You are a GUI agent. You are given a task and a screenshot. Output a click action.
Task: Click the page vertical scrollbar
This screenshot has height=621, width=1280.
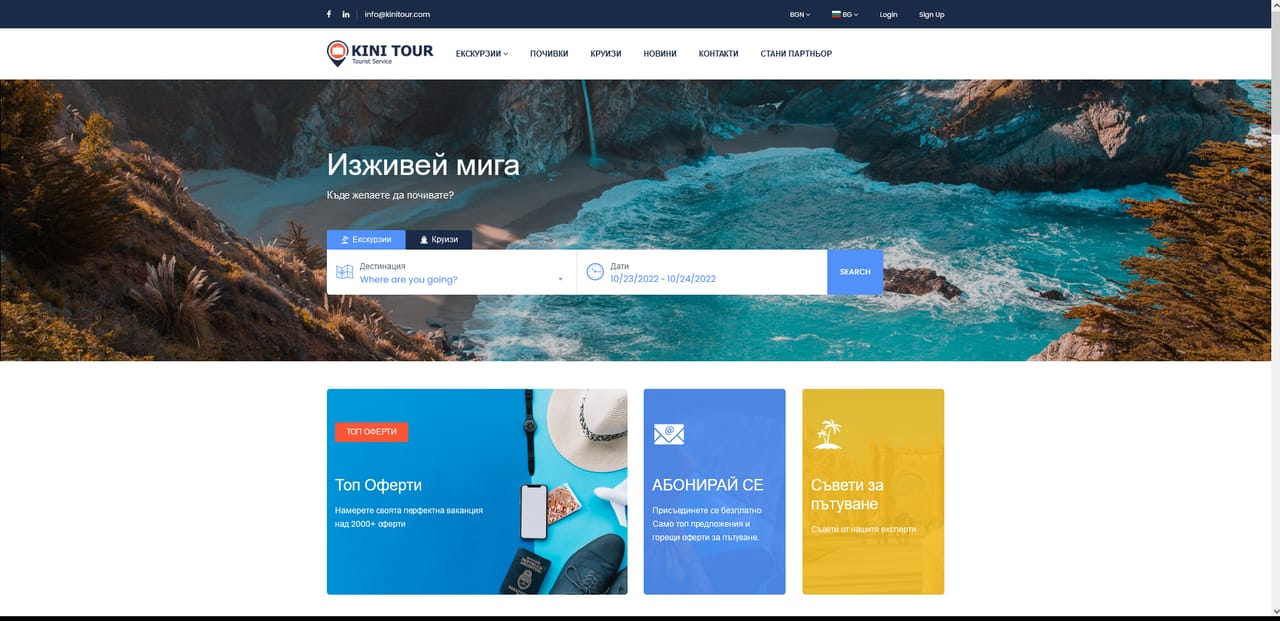(x=1274, y=310)
